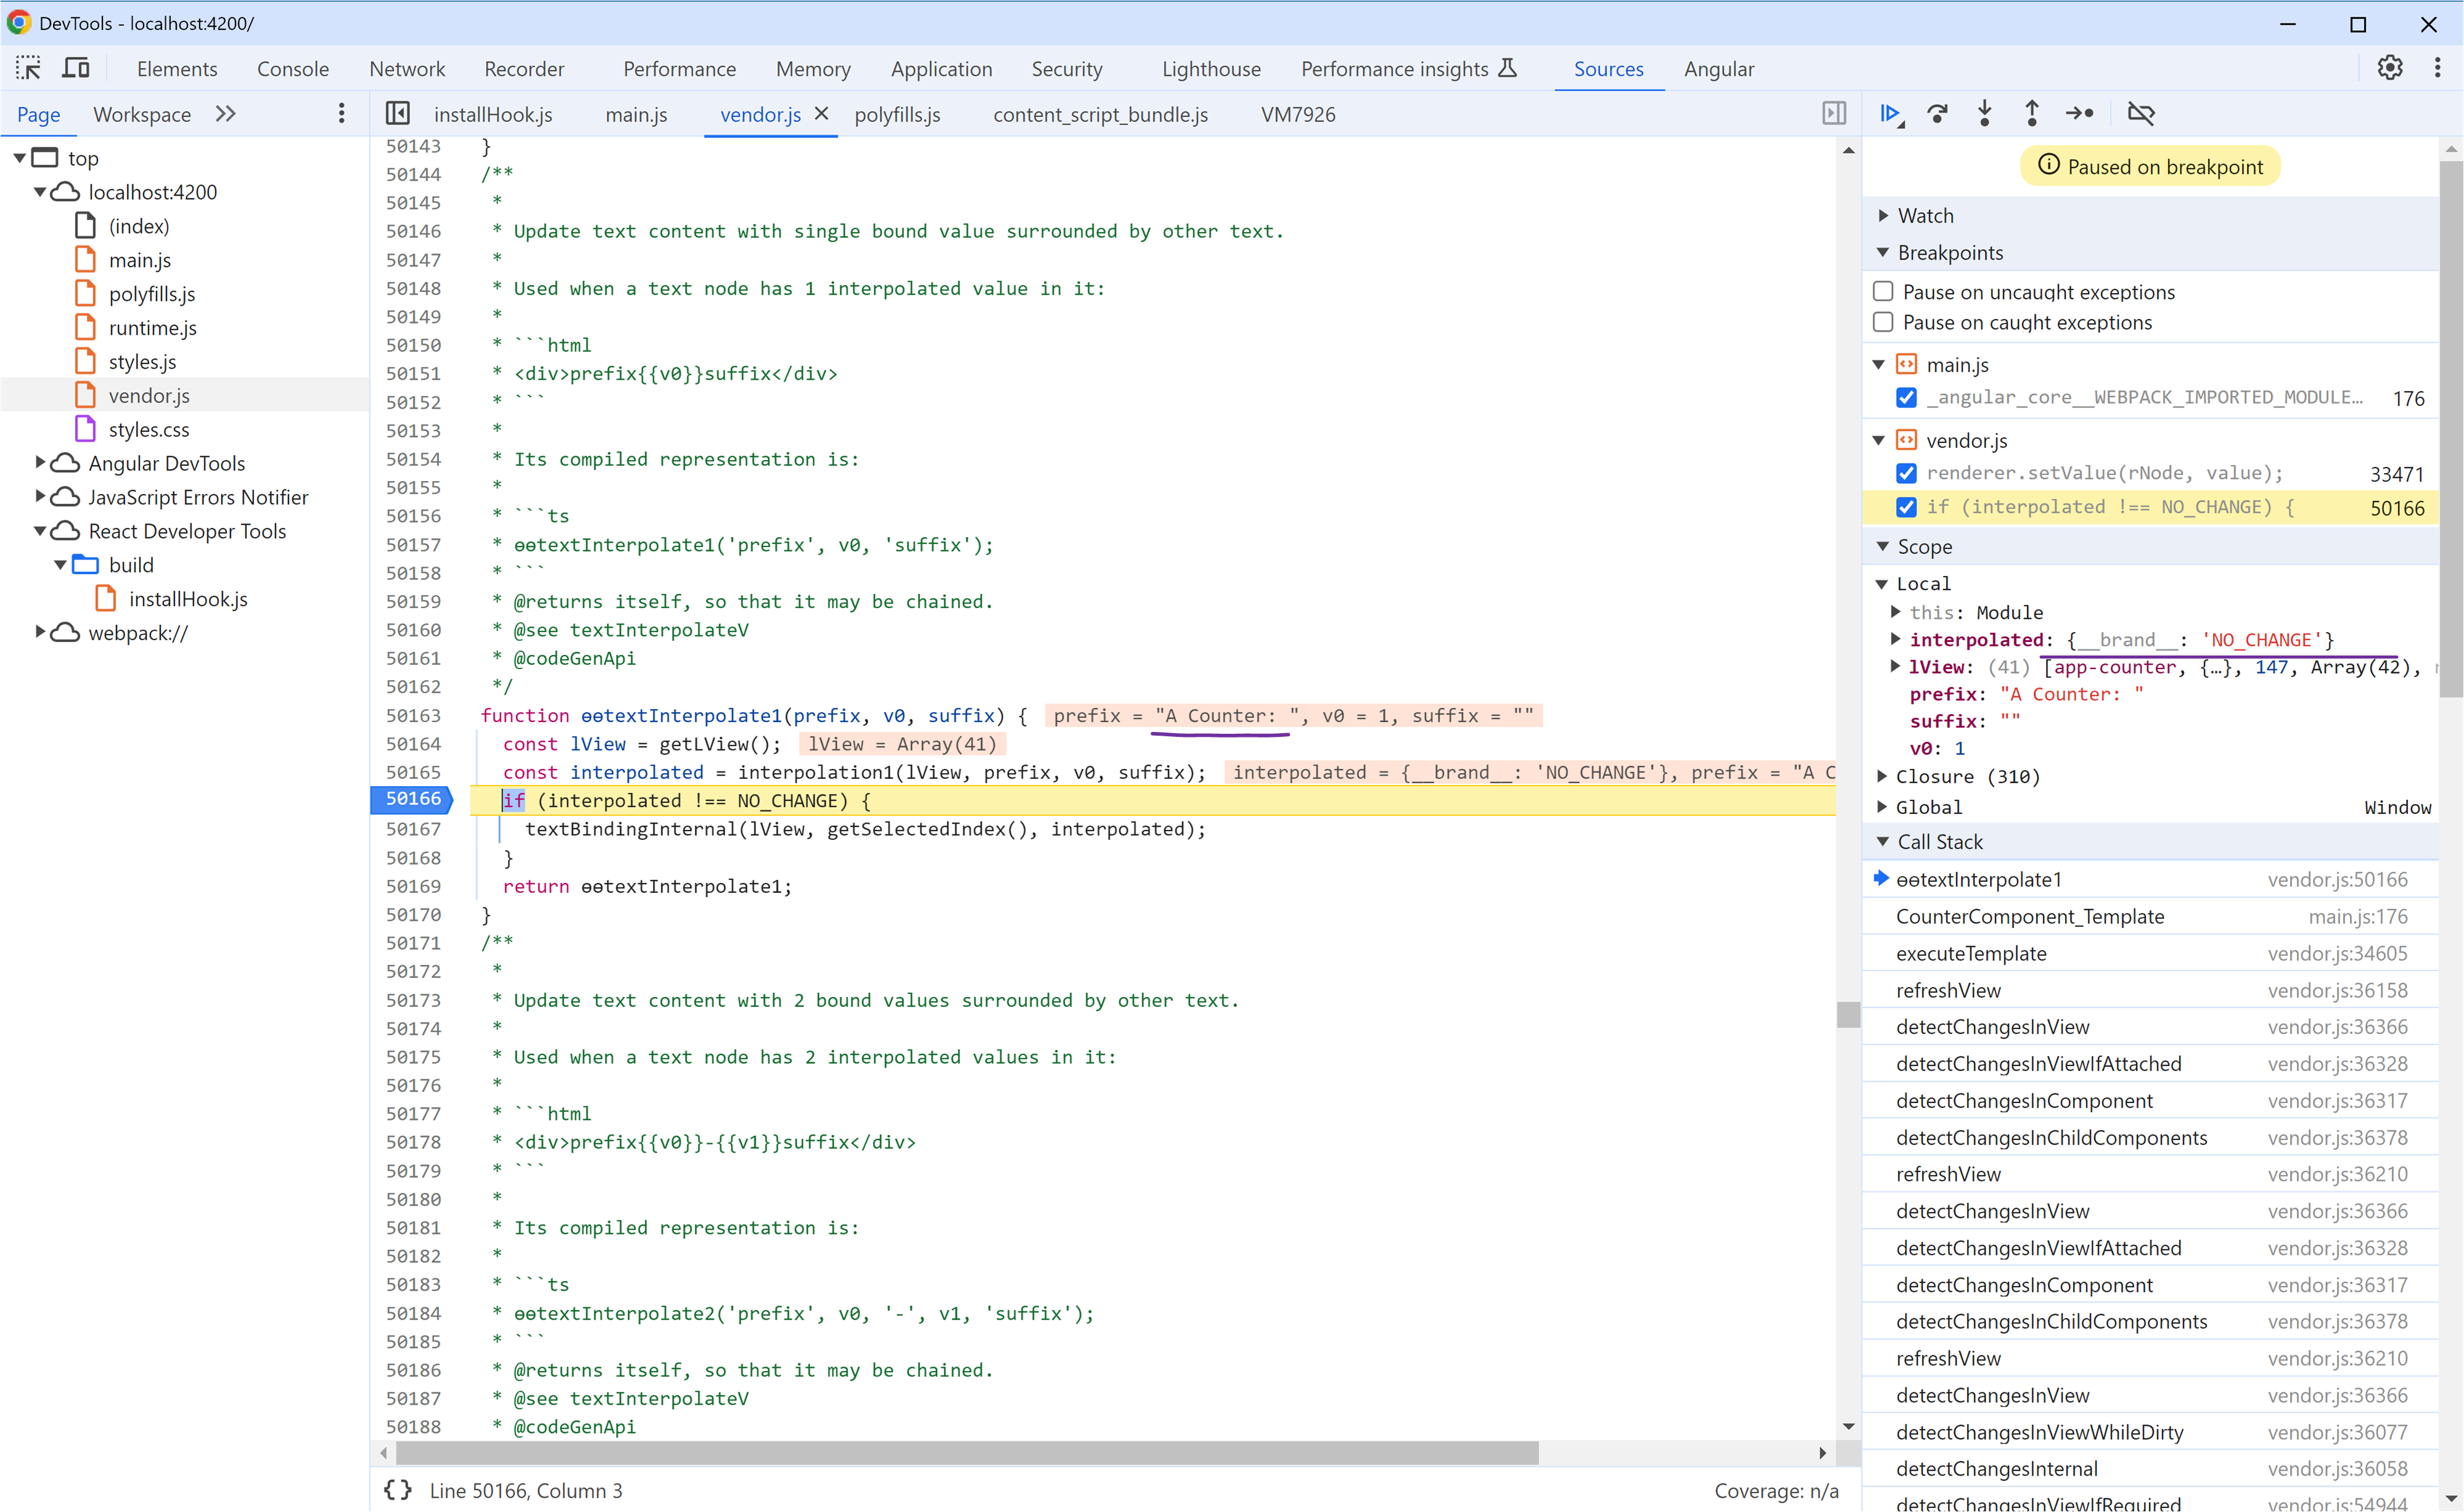The width and height of the screenshot is (2464, 1512).
Task: Click Coverage: n/a status text
Action: [1776, 1490]
